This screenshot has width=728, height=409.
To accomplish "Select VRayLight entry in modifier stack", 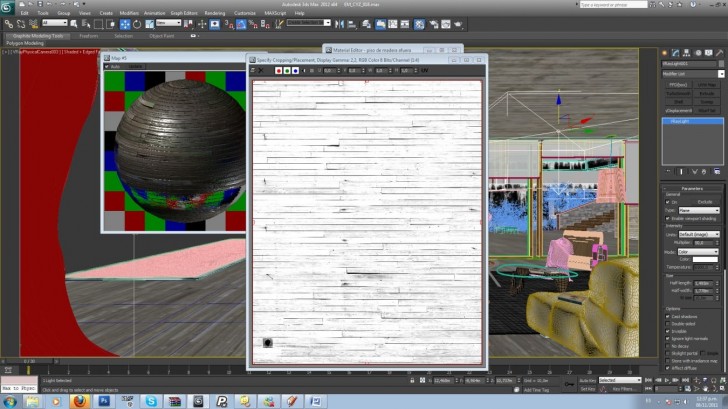I will pos(692,121).
